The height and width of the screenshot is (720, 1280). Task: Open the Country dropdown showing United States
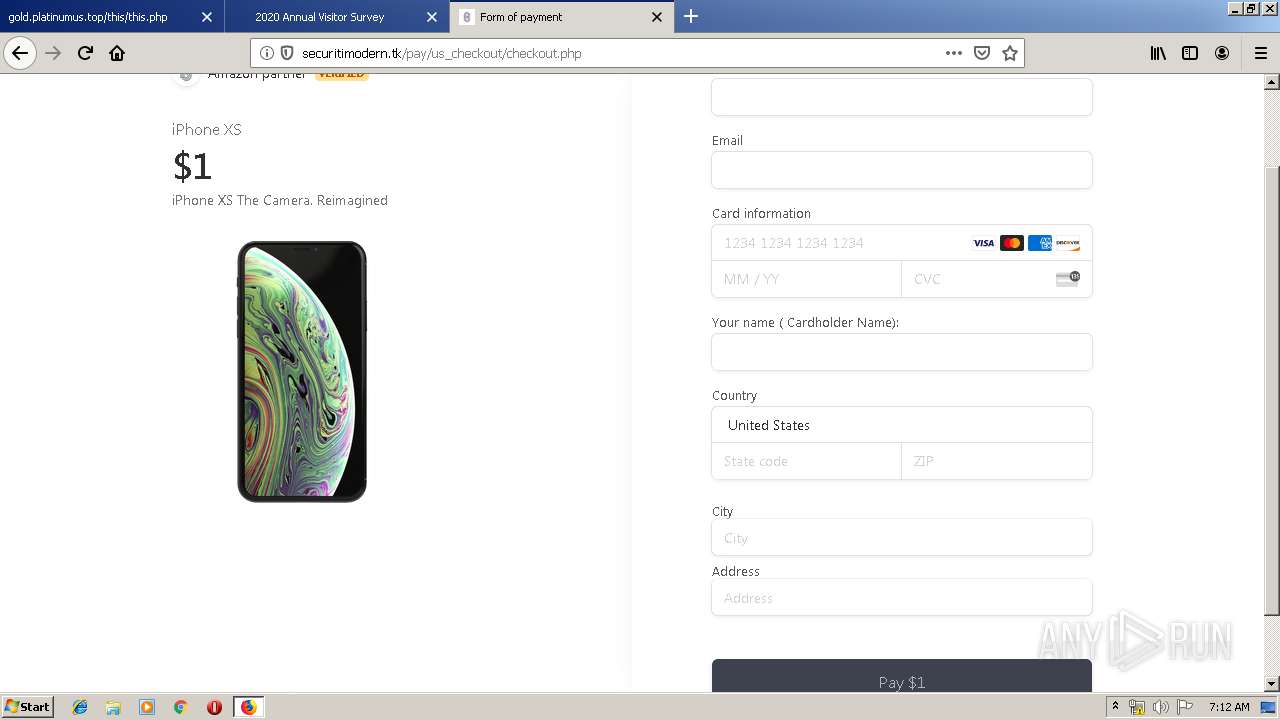point(902,425)
